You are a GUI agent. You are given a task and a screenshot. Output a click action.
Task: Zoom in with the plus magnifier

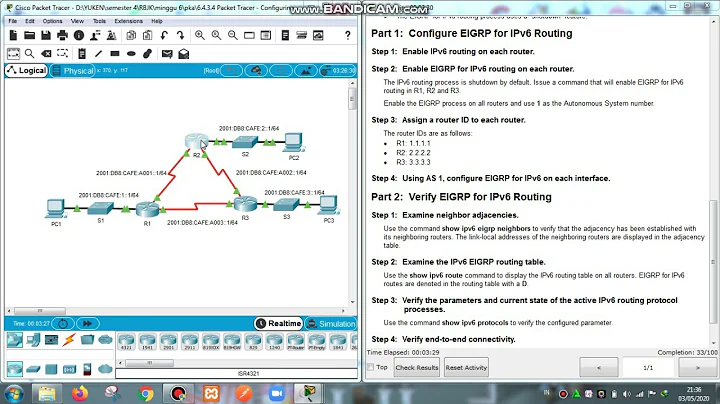[x=200, y=35]
